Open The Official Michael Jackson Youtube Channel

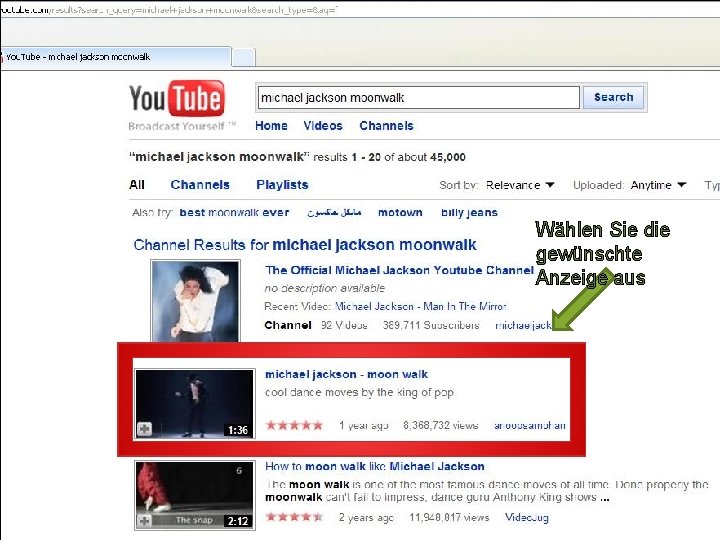pyautogui.click(x=399, y=270)
